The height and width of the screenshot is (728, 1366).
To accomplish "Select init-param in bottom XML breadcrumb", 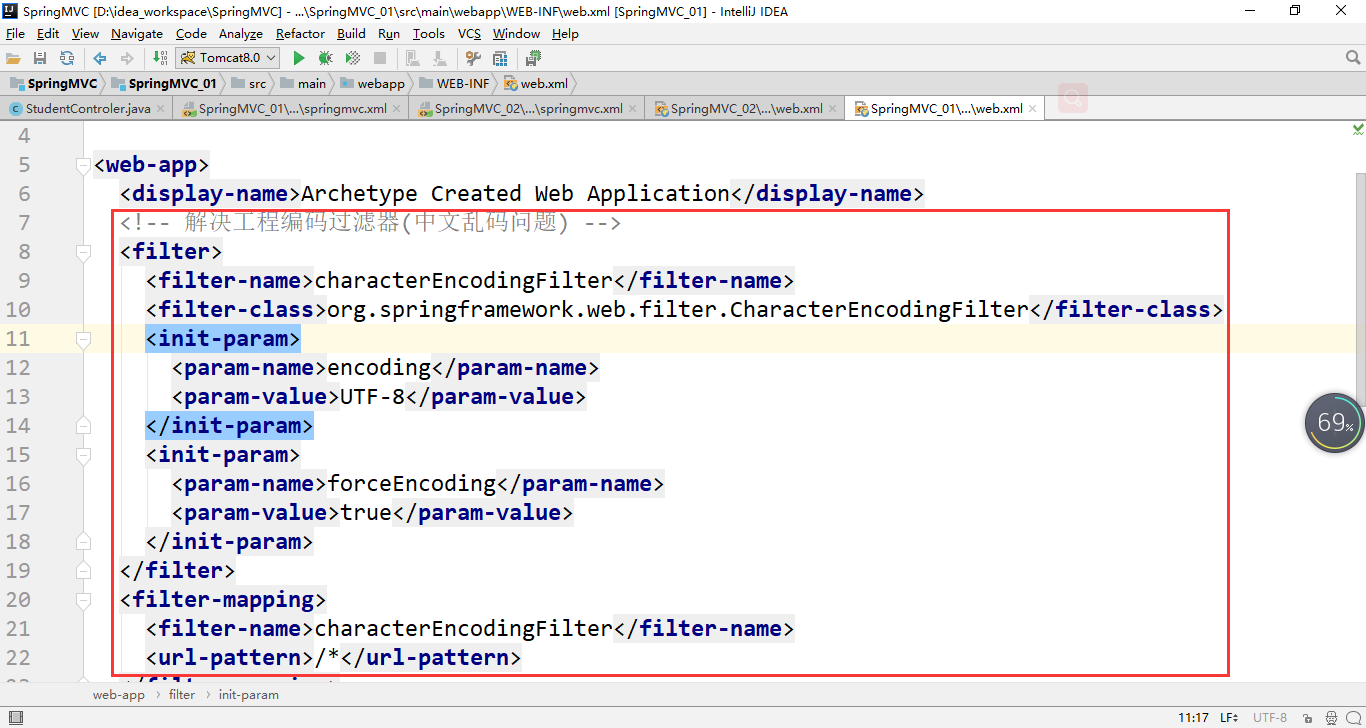I will click(x=249, y=694).
